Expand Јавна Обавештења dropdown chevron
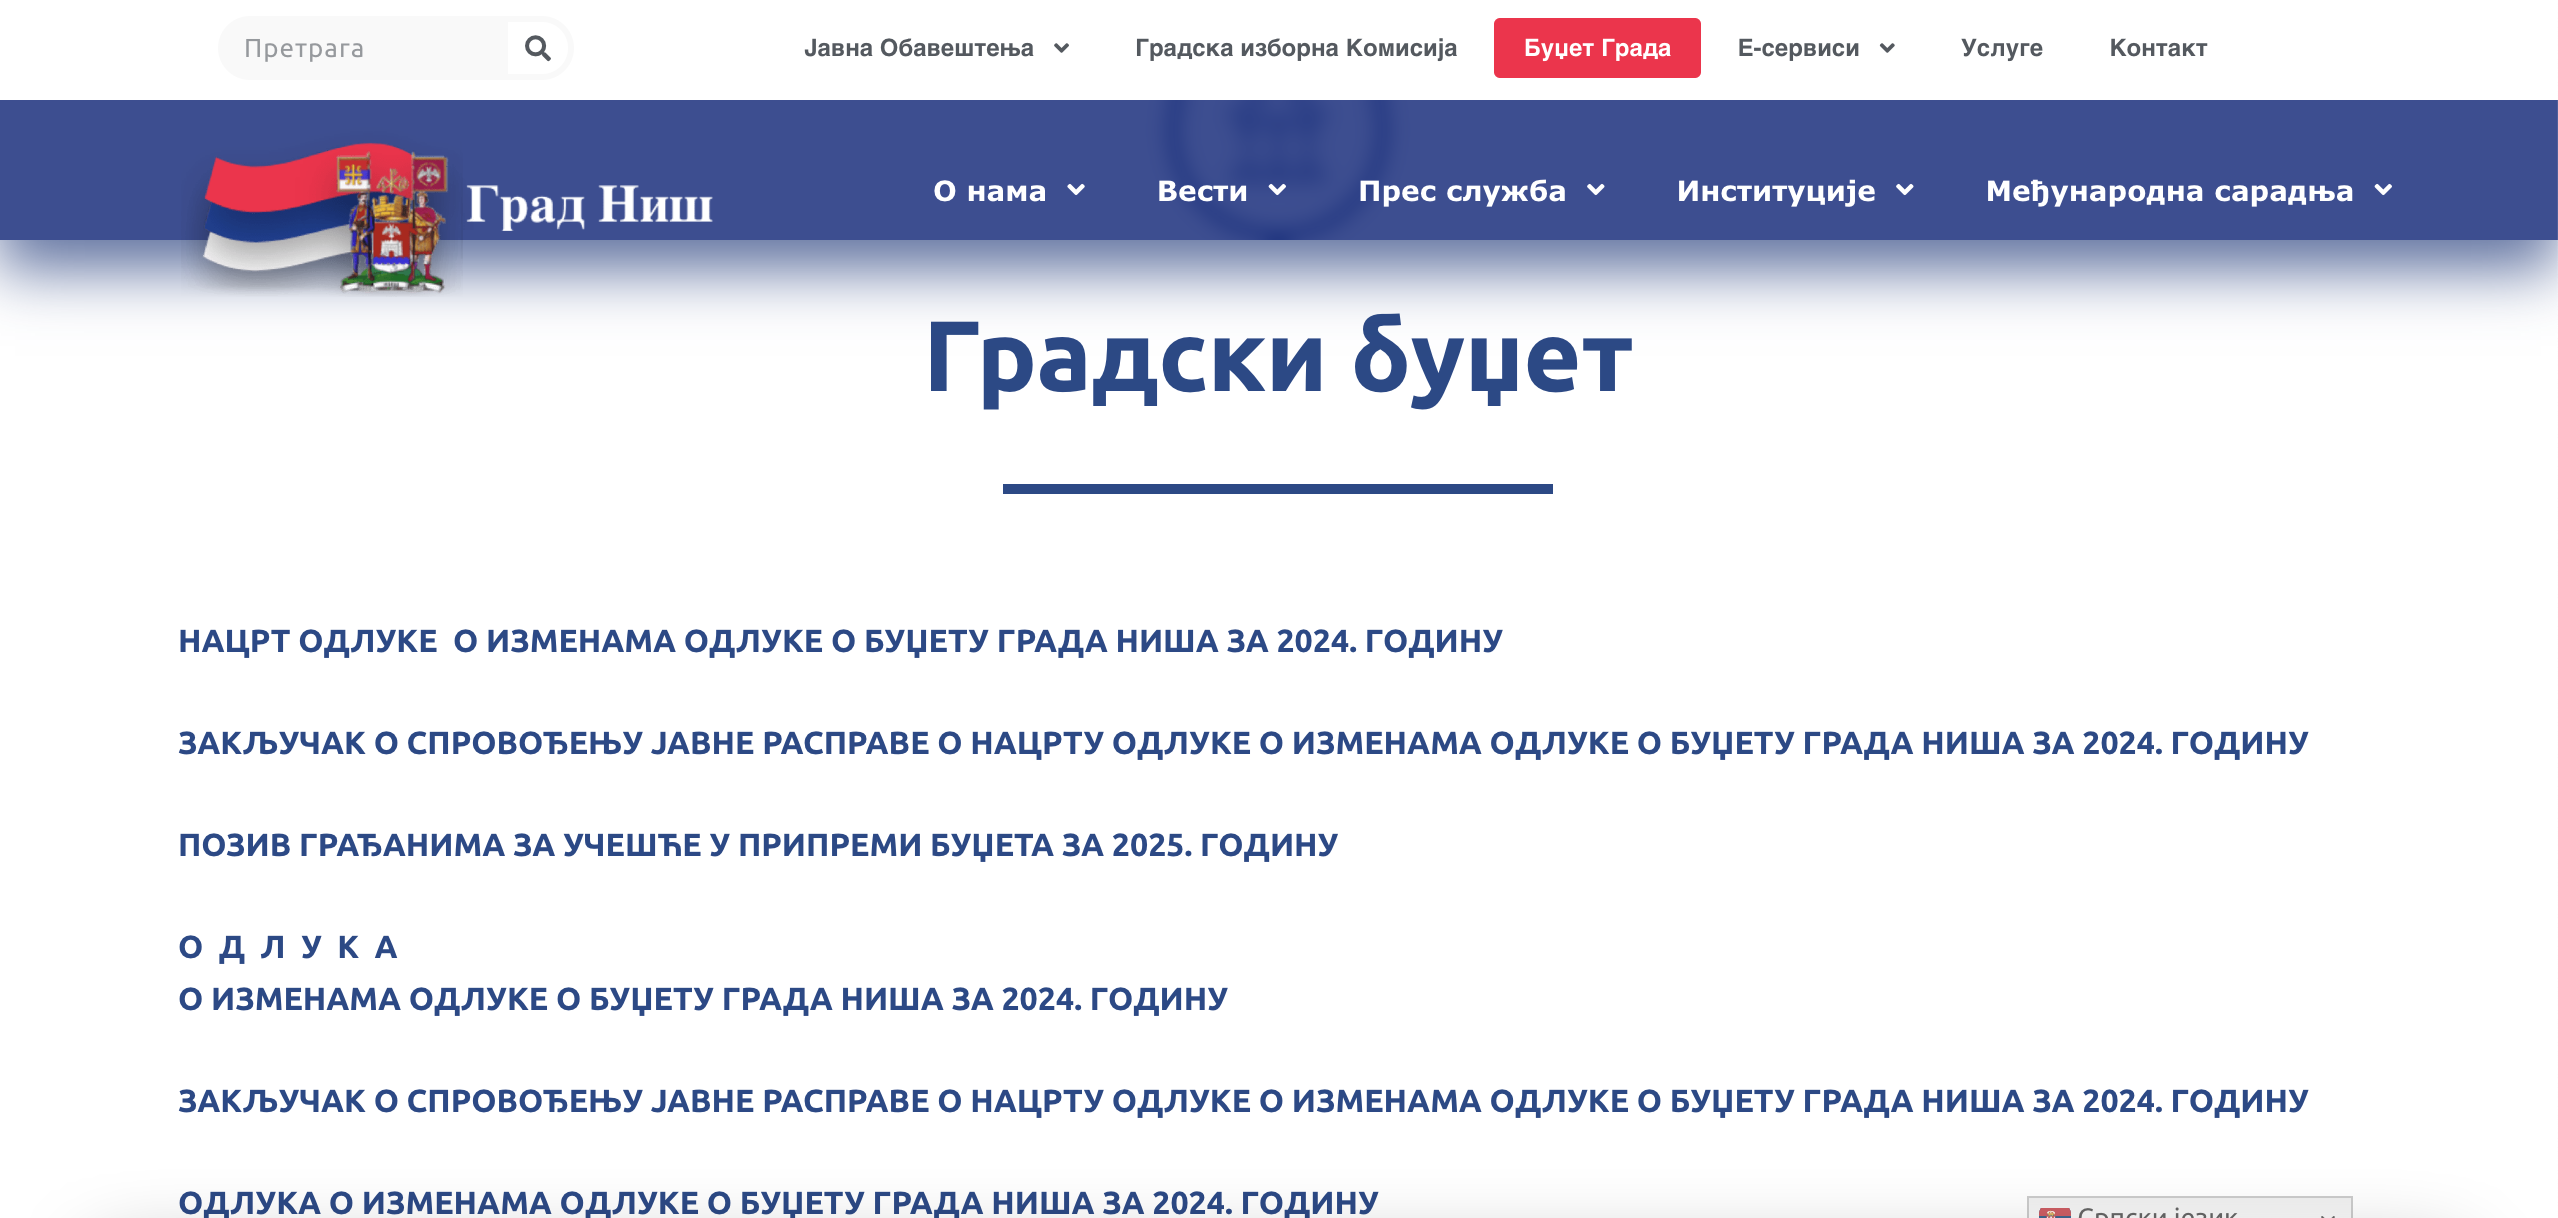This screenshot has height=1218, width=2558. (1062, 48)
